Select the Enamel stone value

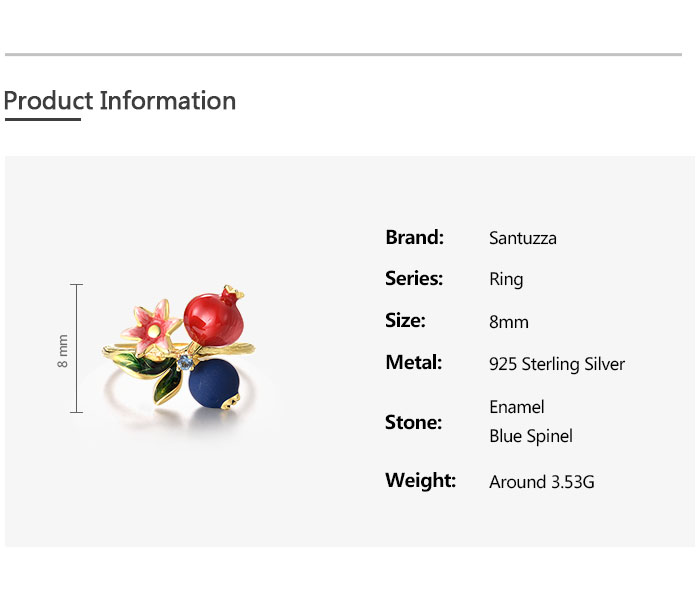(517, 407)
